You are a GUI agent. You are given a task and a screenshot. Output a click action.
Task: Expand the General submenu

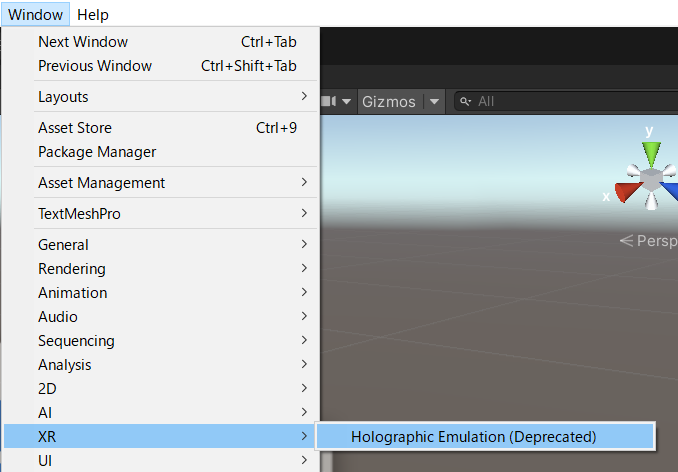click(160, 245)
